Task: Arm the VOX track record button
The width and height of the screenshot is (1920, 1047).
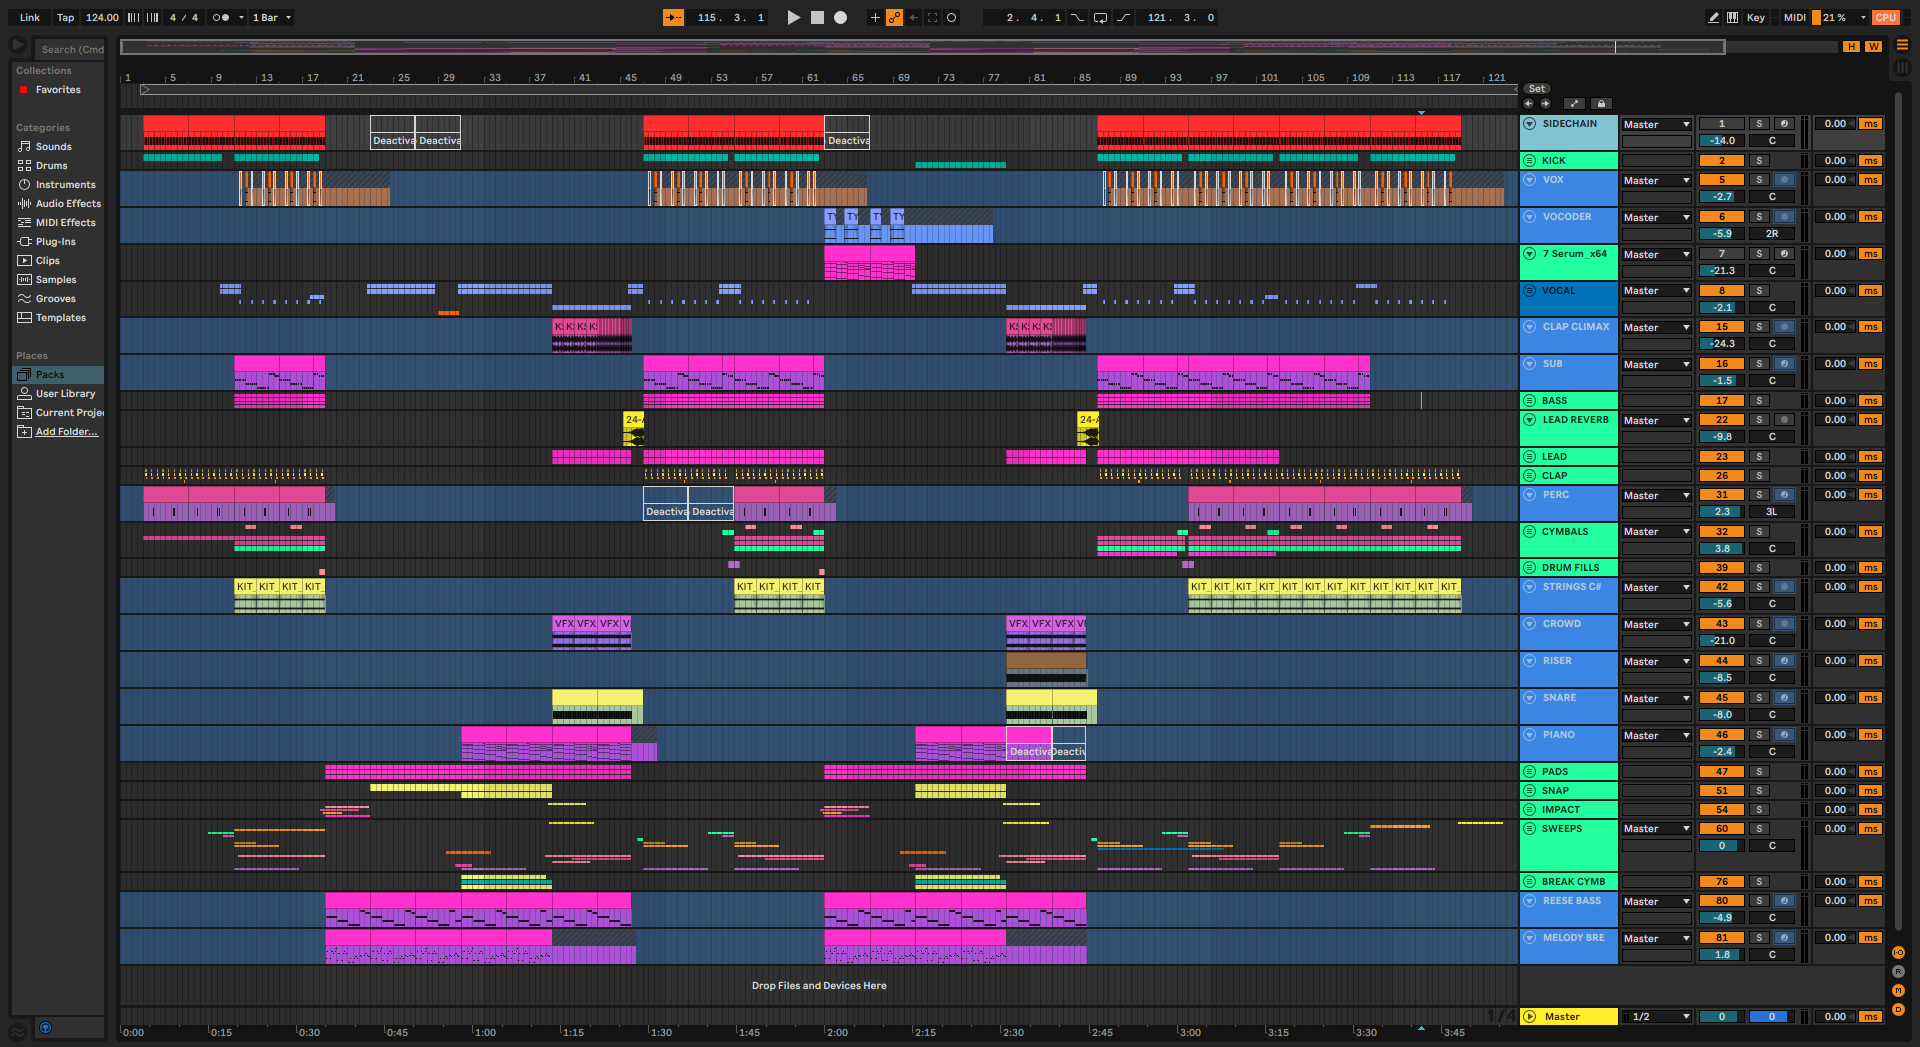Action: 1784,180
